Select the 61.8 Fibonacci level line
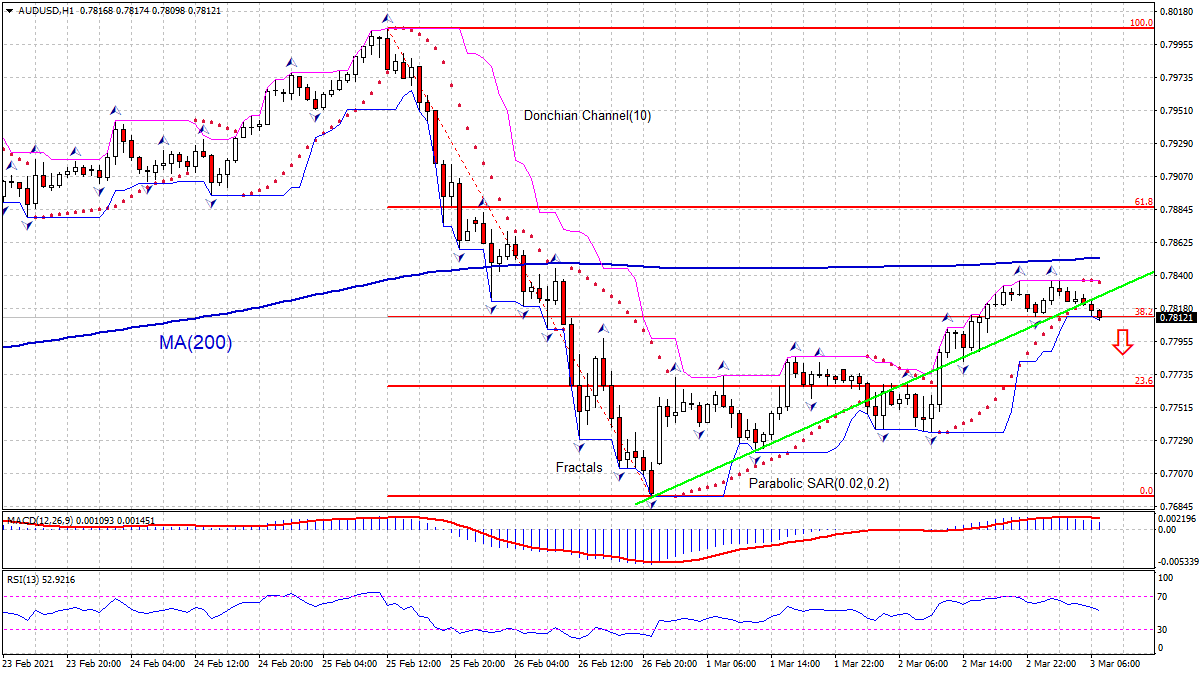 pos(700,207)
